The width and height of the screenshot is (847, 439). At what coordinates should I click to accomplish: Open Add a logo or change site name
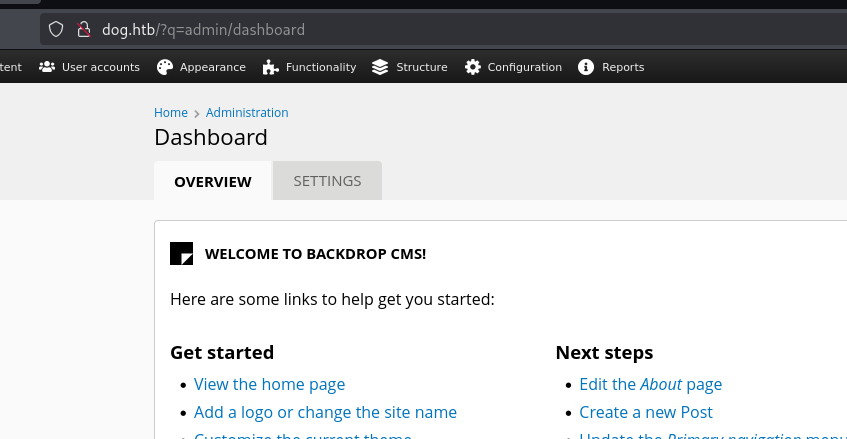click(325, 412)
